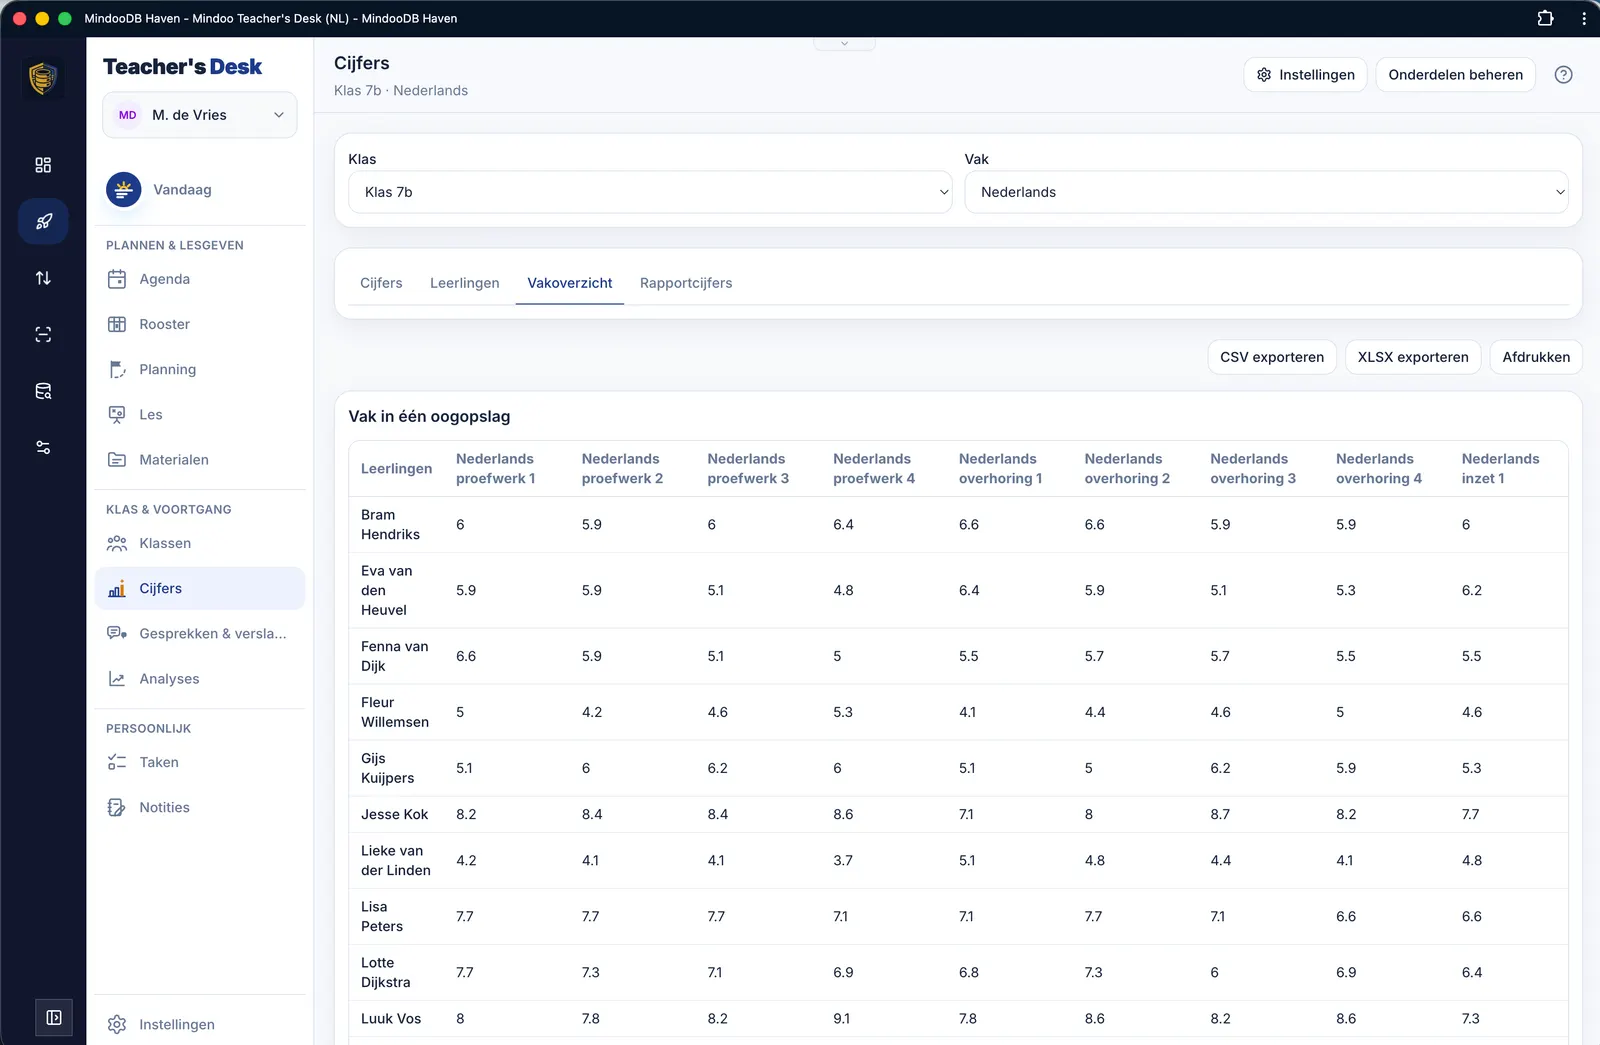1600x1045 pixels.
Task: Click student name Fenna van Dijk
Action: pos(394,657)
